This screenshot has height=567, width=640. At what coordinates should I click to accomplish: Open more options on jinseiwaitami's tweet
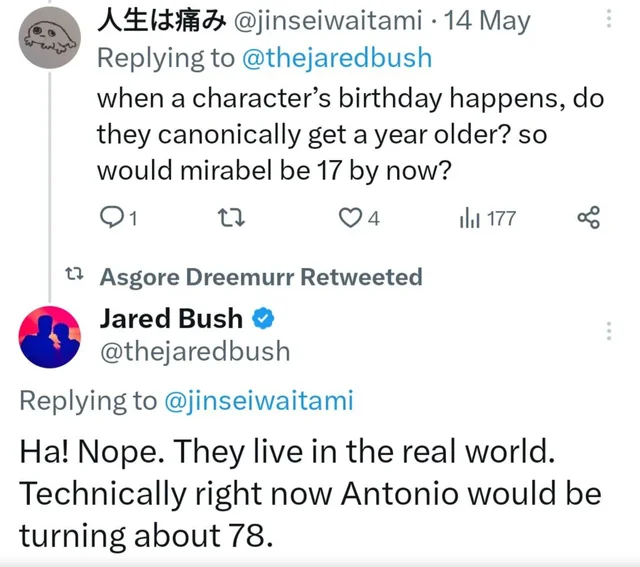click(x=609, y=19)
